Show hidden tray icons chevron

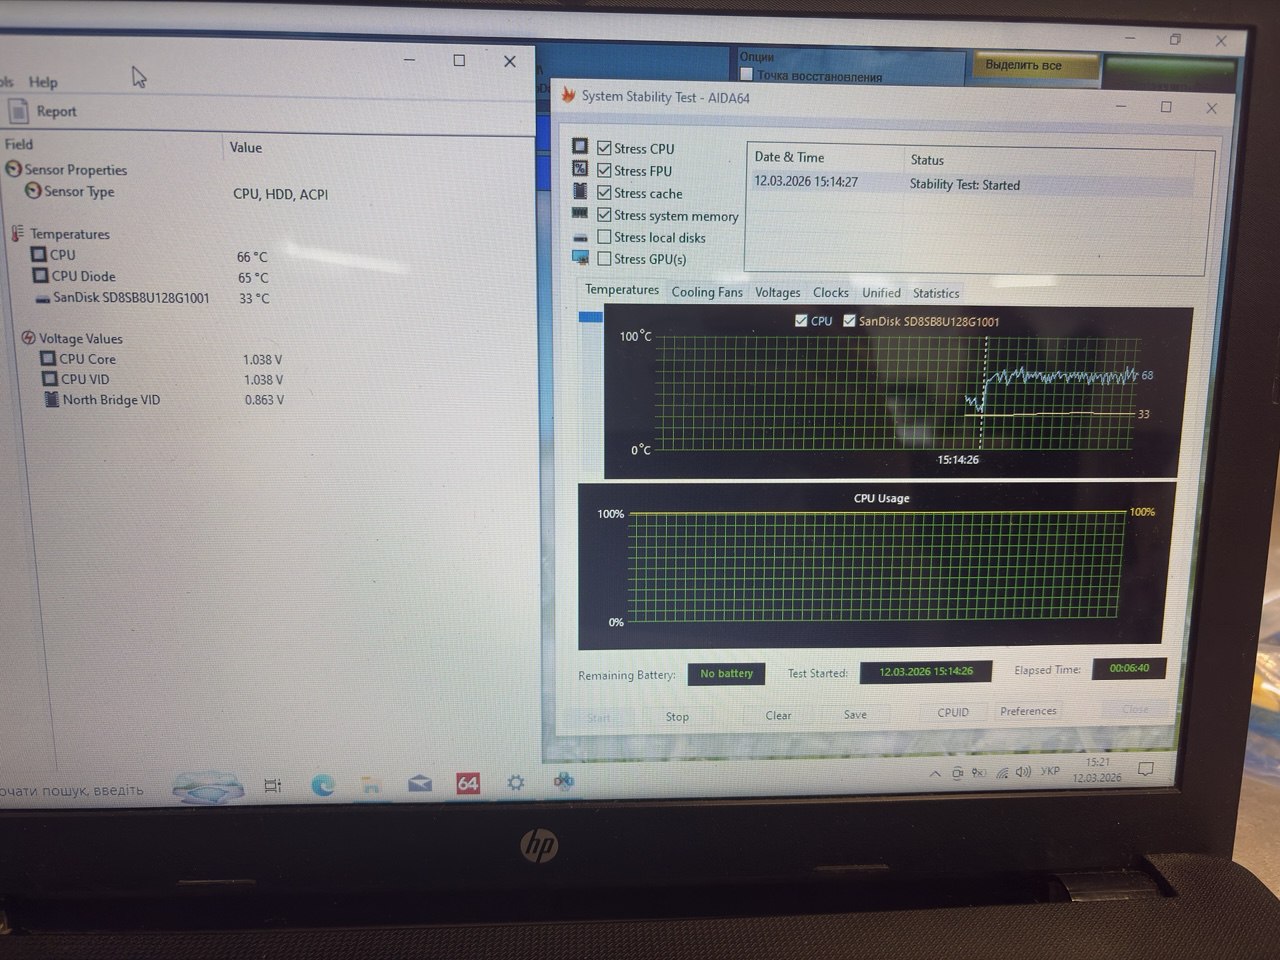(935, 774)
